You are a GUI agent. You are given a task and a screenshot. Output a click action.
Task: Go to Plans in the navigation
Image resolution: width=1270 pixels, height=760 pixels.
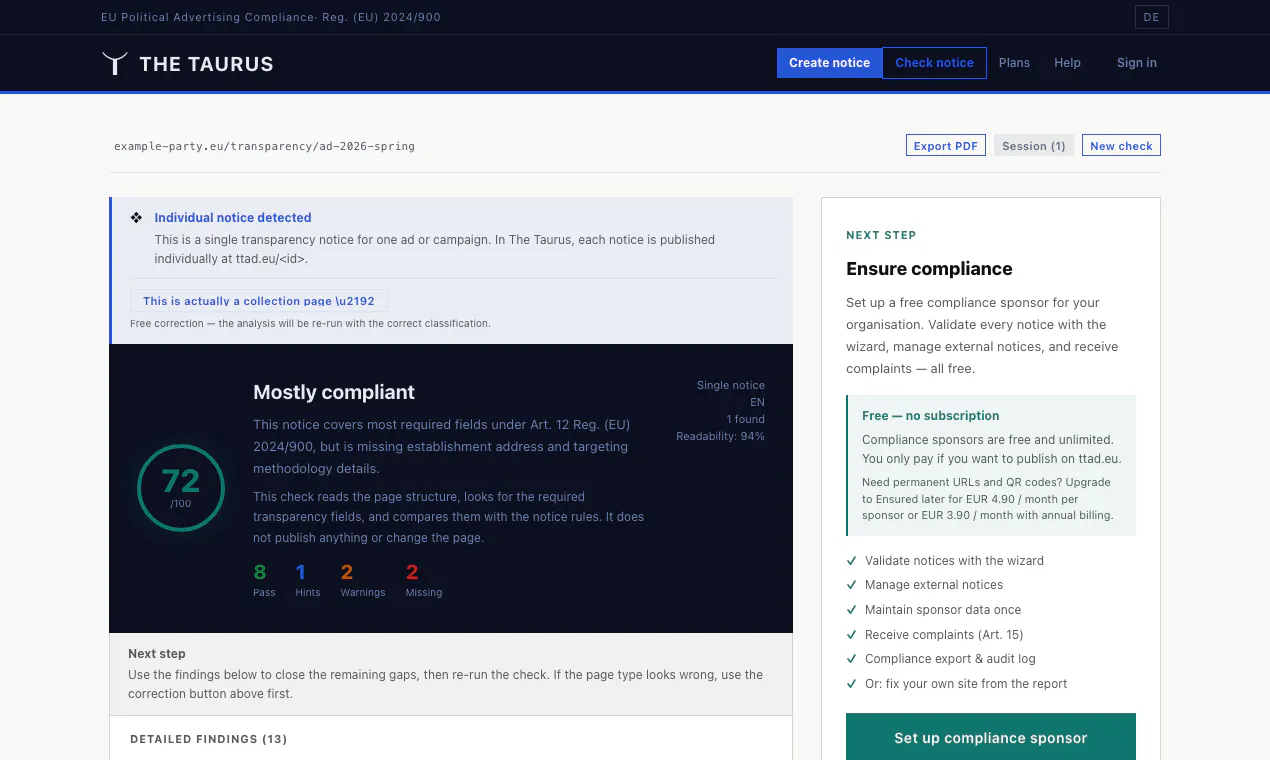1014,62
